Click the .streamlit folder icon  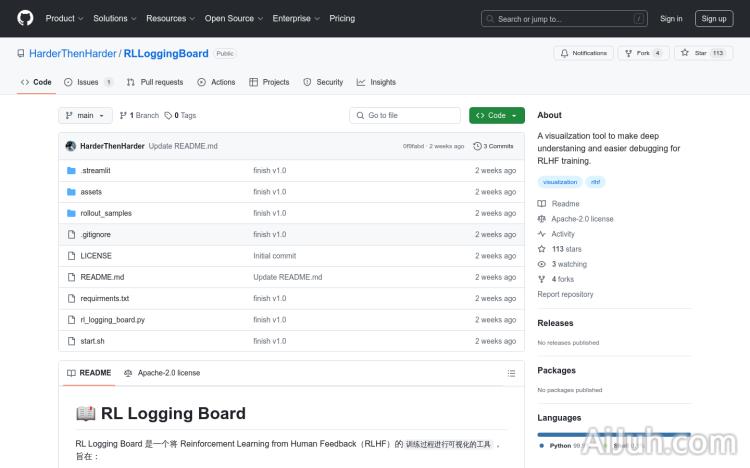pyautogui.click(x=71, y=170)
